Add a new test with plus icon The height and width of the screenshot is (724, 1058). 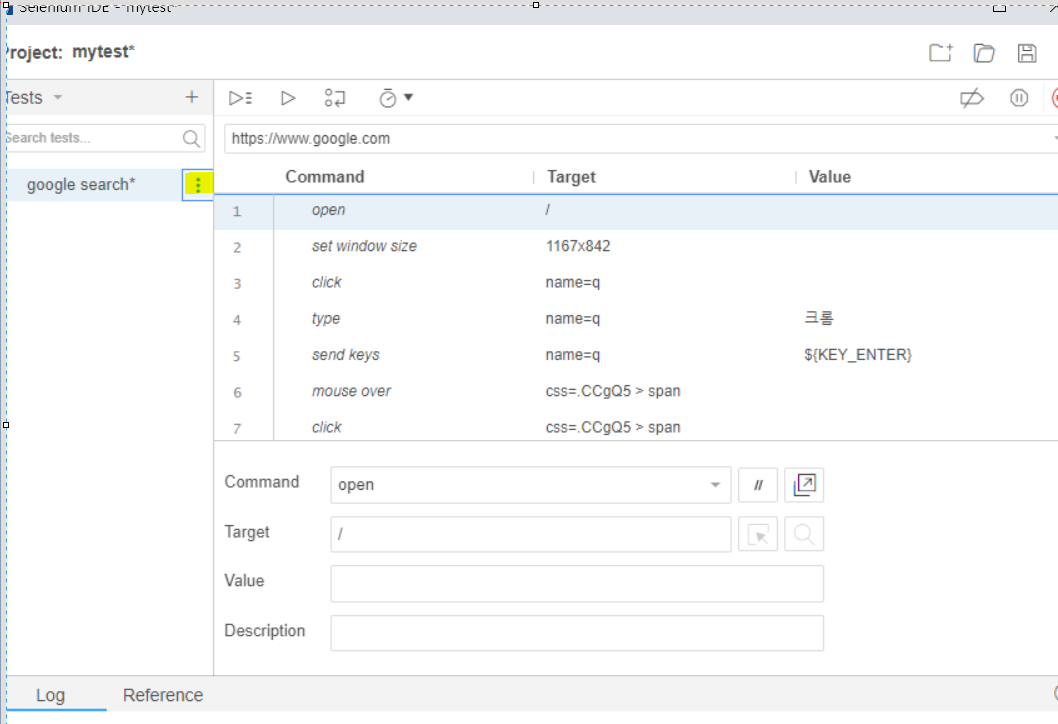192,97
